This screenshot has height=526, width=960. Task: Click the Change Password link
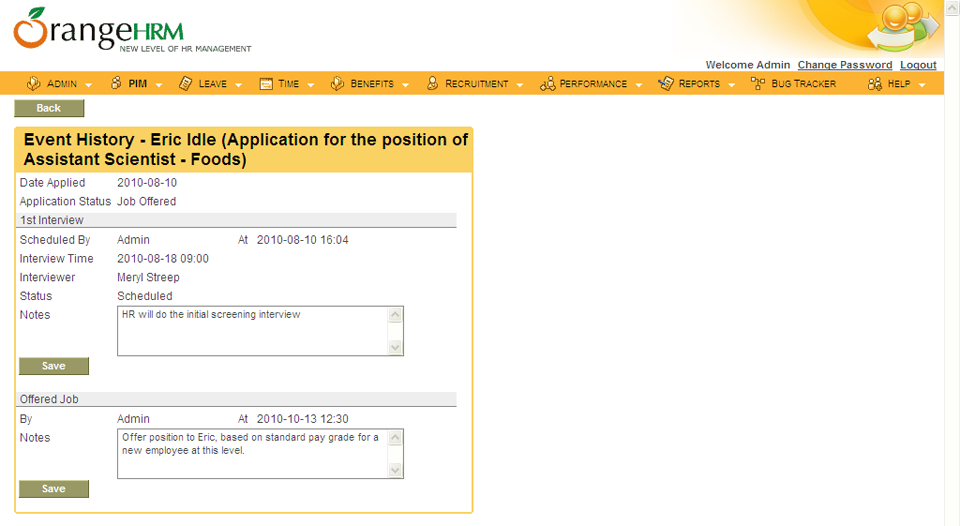point(845,65)
